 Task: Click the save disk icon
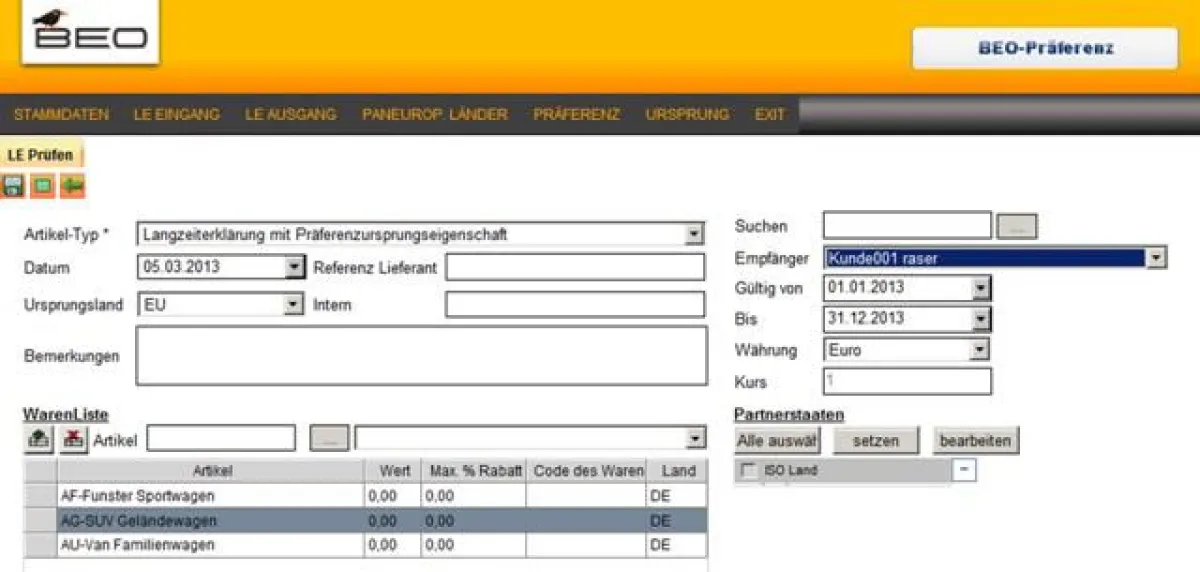coord(13,186)
